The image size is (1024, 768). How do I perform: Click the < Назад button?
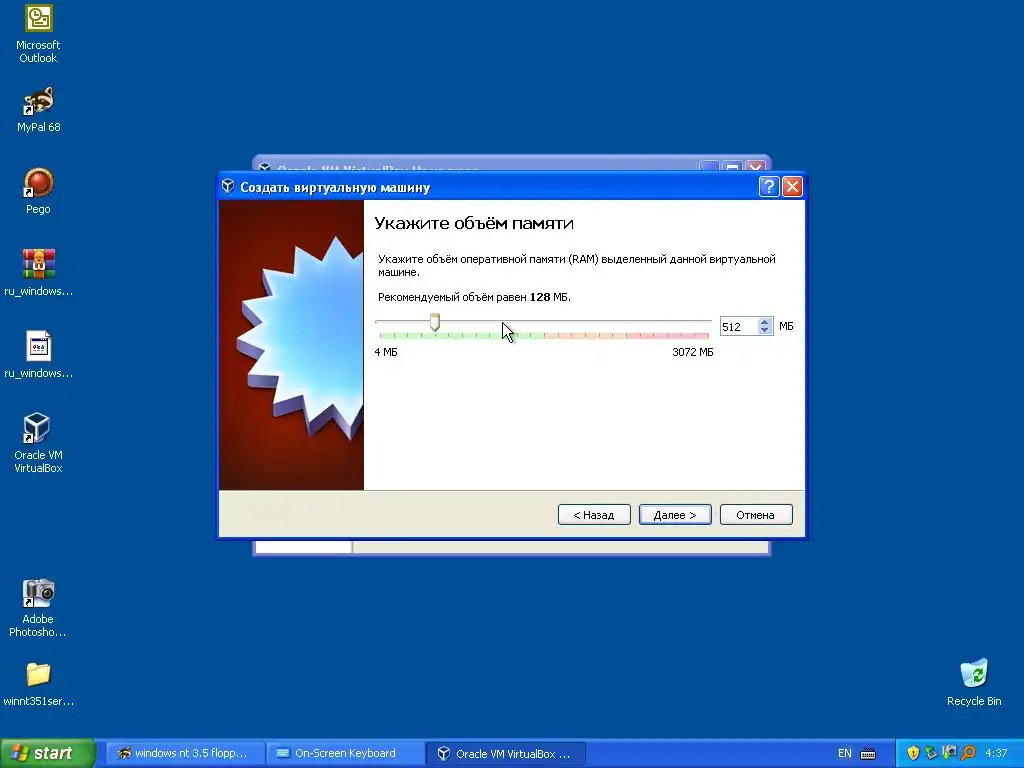(594, 515)
